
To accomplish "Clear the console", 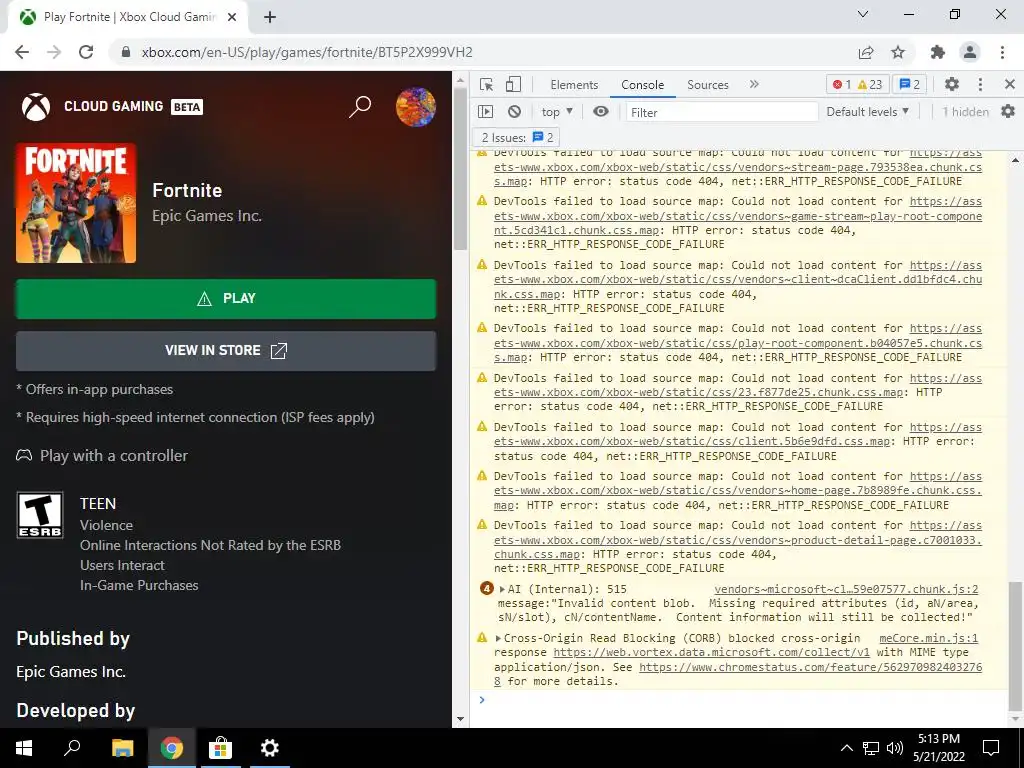I will pos(515,112).
